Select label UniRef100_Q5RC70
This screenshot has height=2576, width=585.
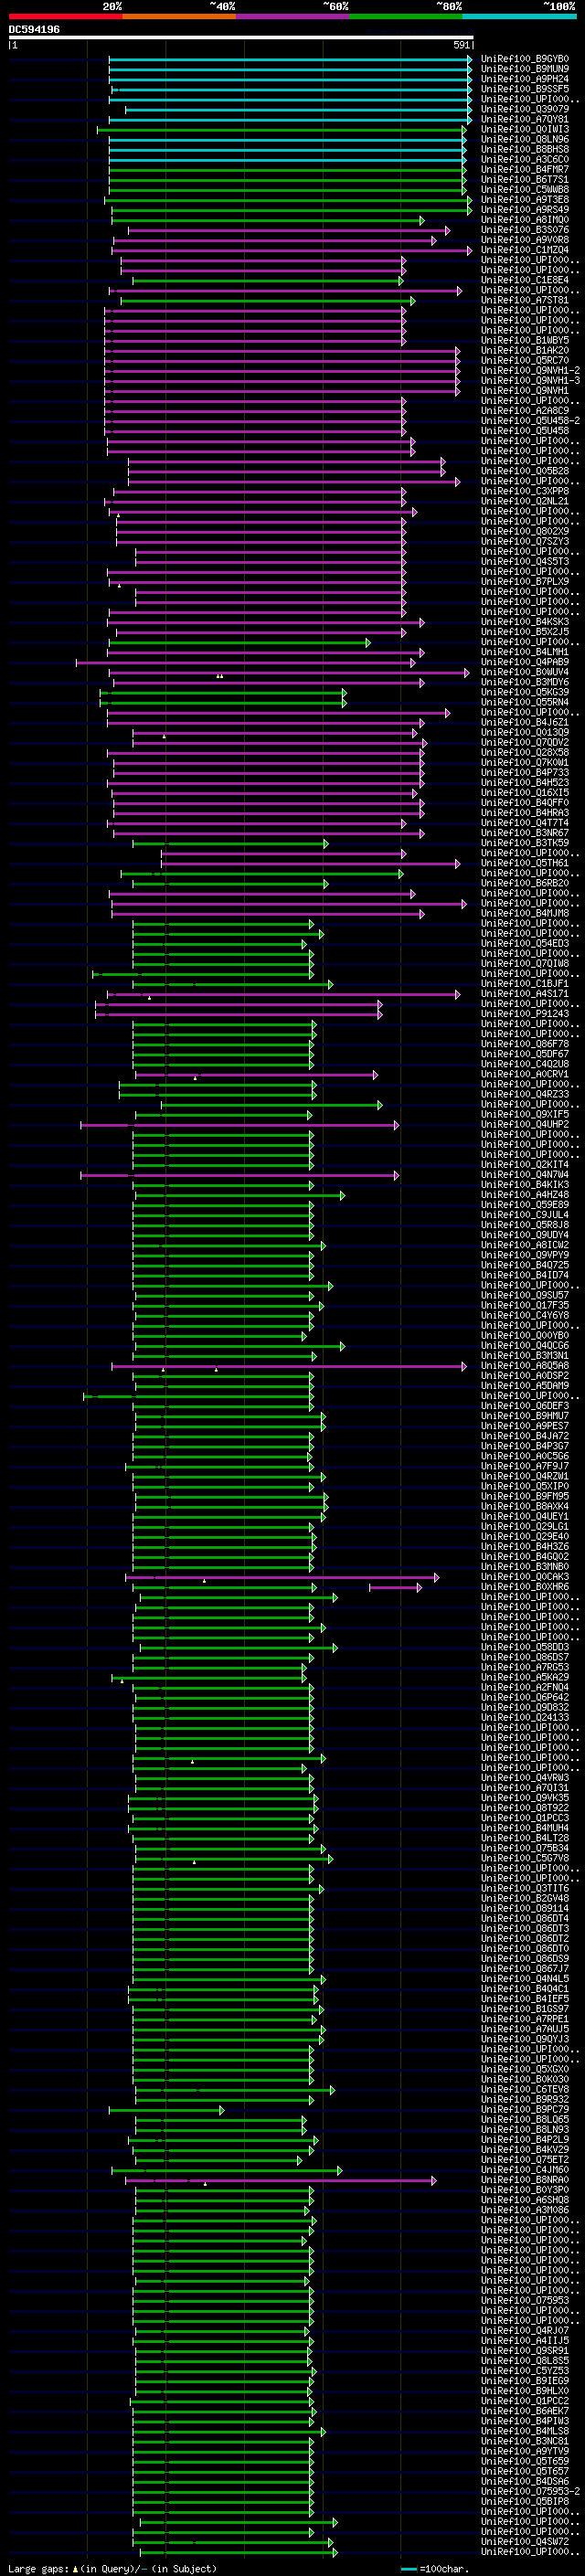click(525, 361)
